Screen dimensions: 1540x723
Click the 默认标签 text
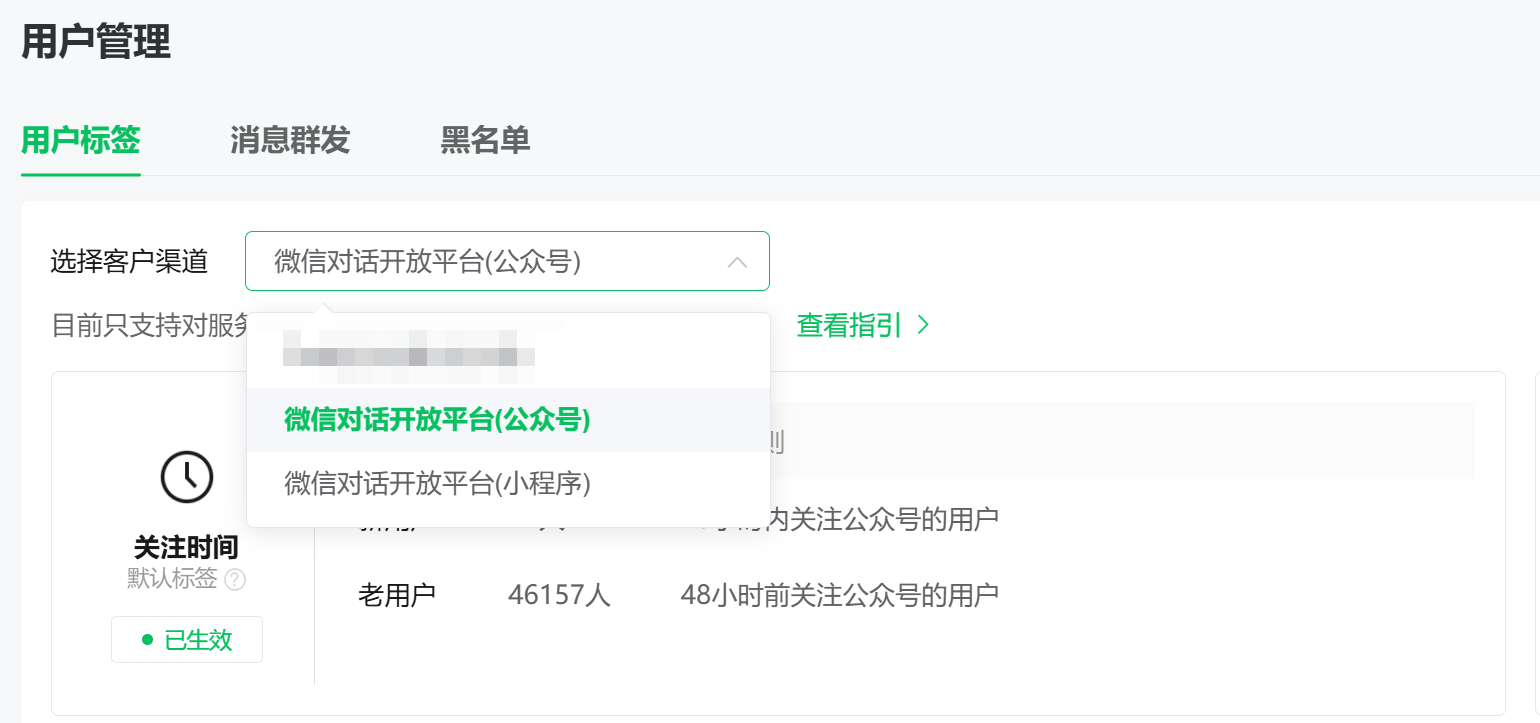(x=172, y=578)
